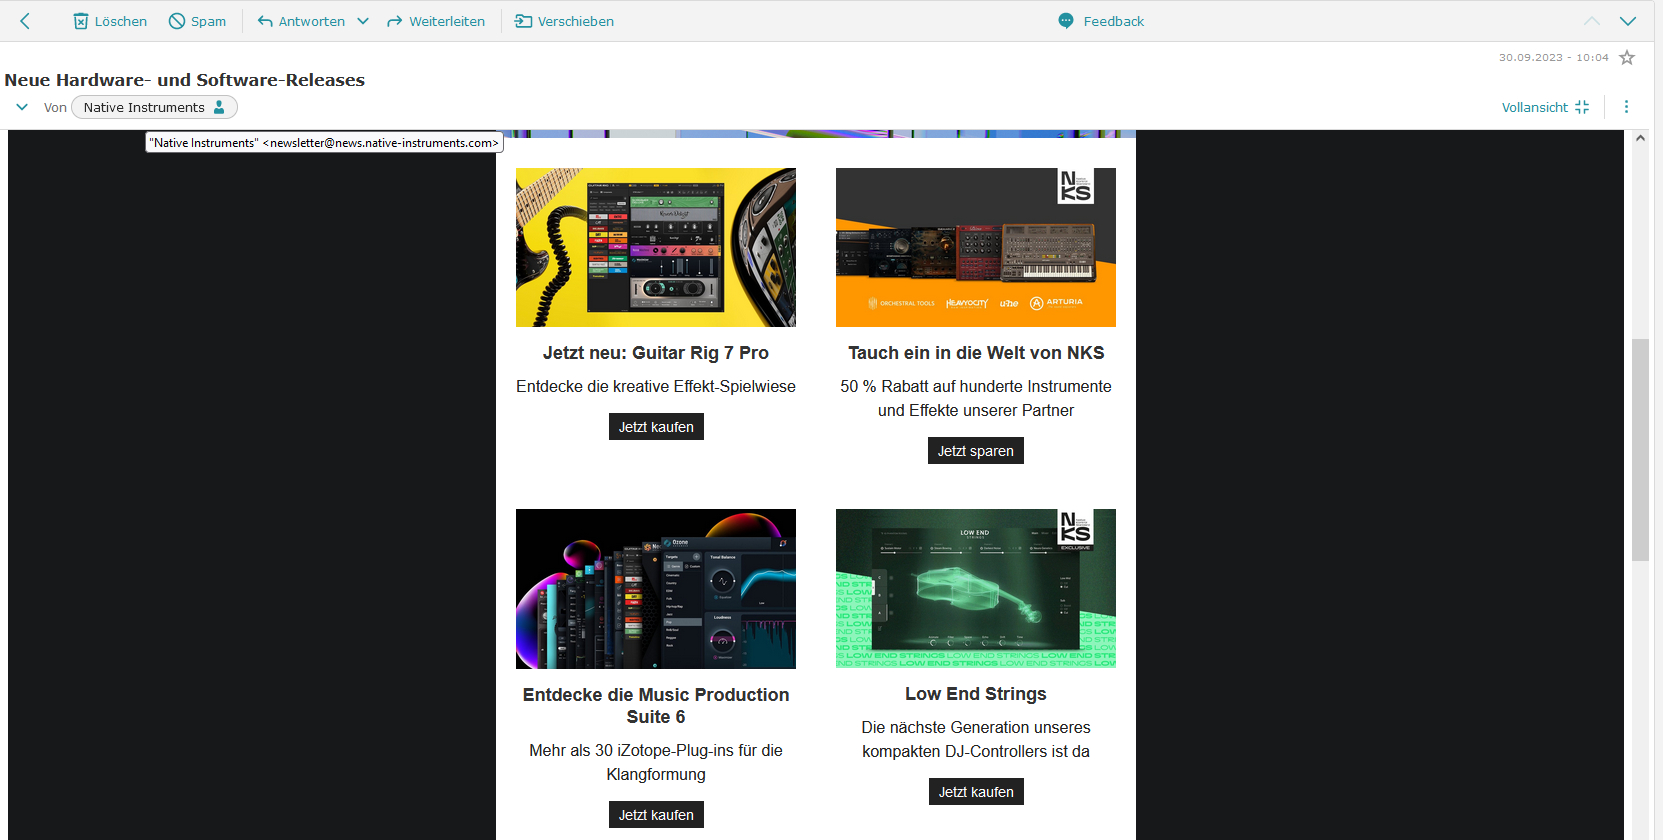The width and height of the screenshot is (1663, 840).
Task: Open the Music Production Suite 6 image
Action: tap(656, 589)
